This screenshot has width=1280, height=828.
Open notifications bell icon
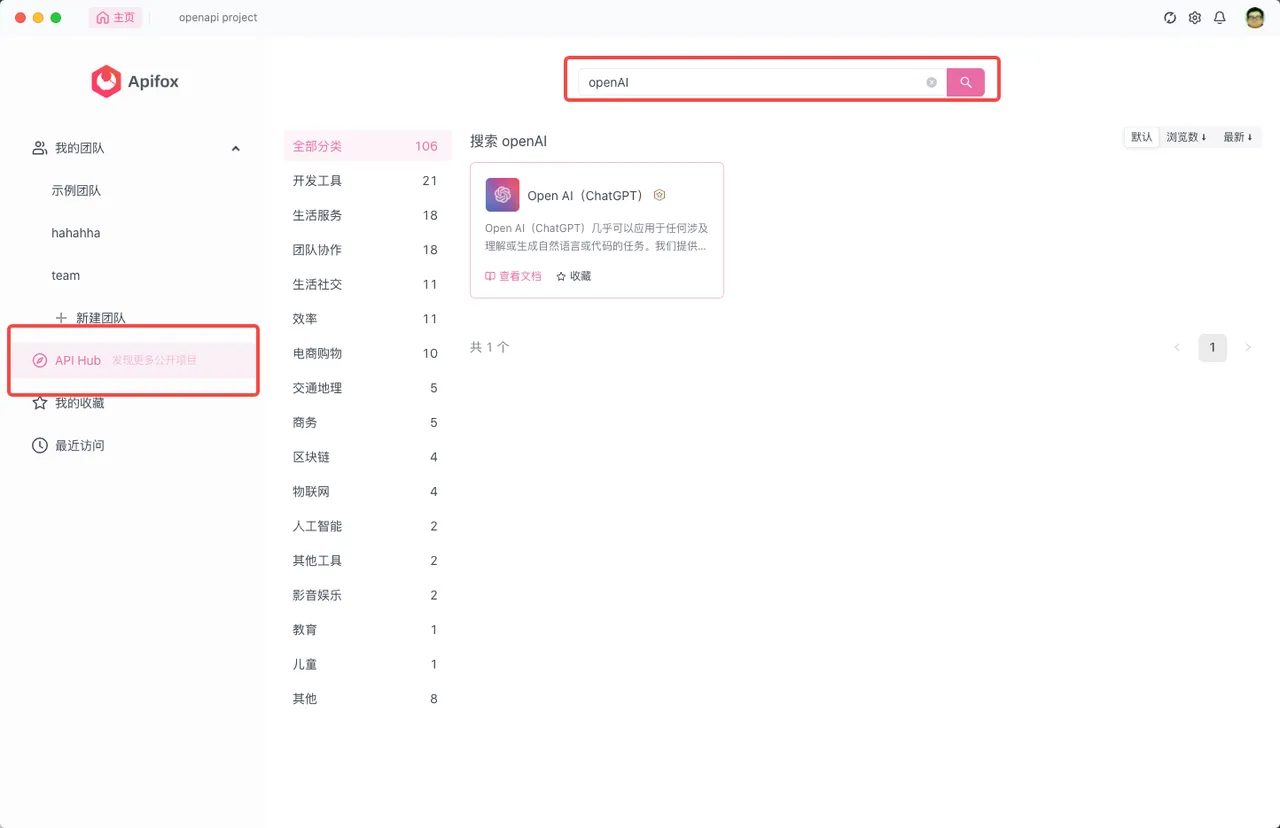click(1220, 18)
